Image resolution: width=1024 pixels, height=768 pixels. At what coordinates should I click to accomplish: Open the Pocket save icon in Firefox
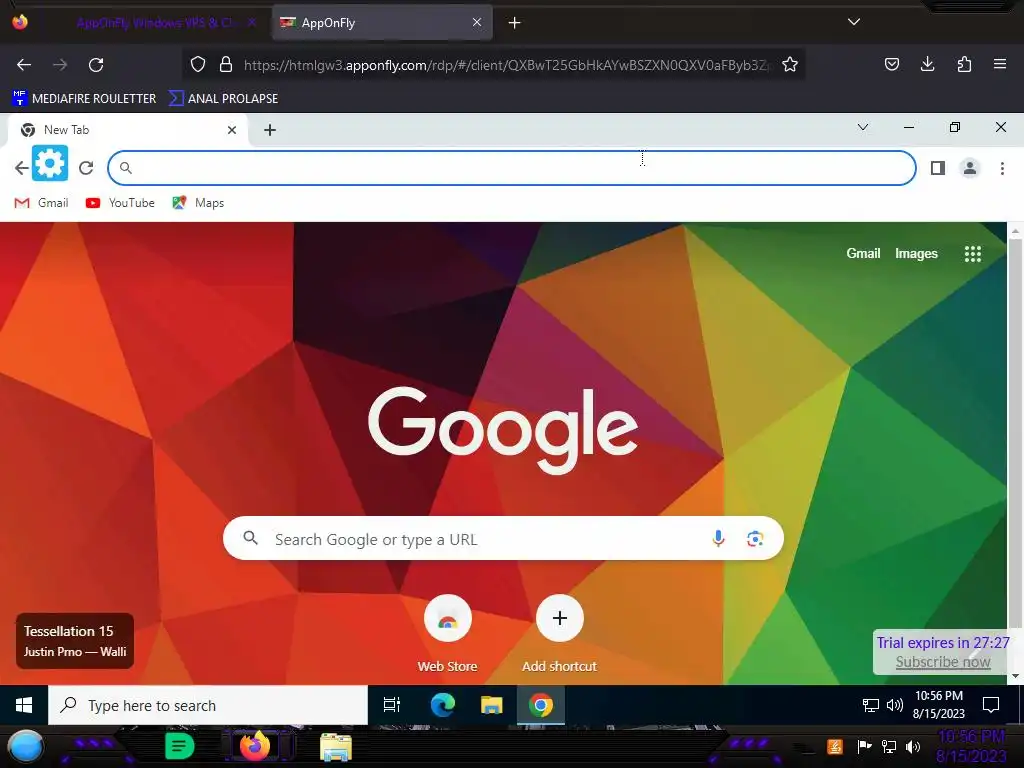coord(891,64)
